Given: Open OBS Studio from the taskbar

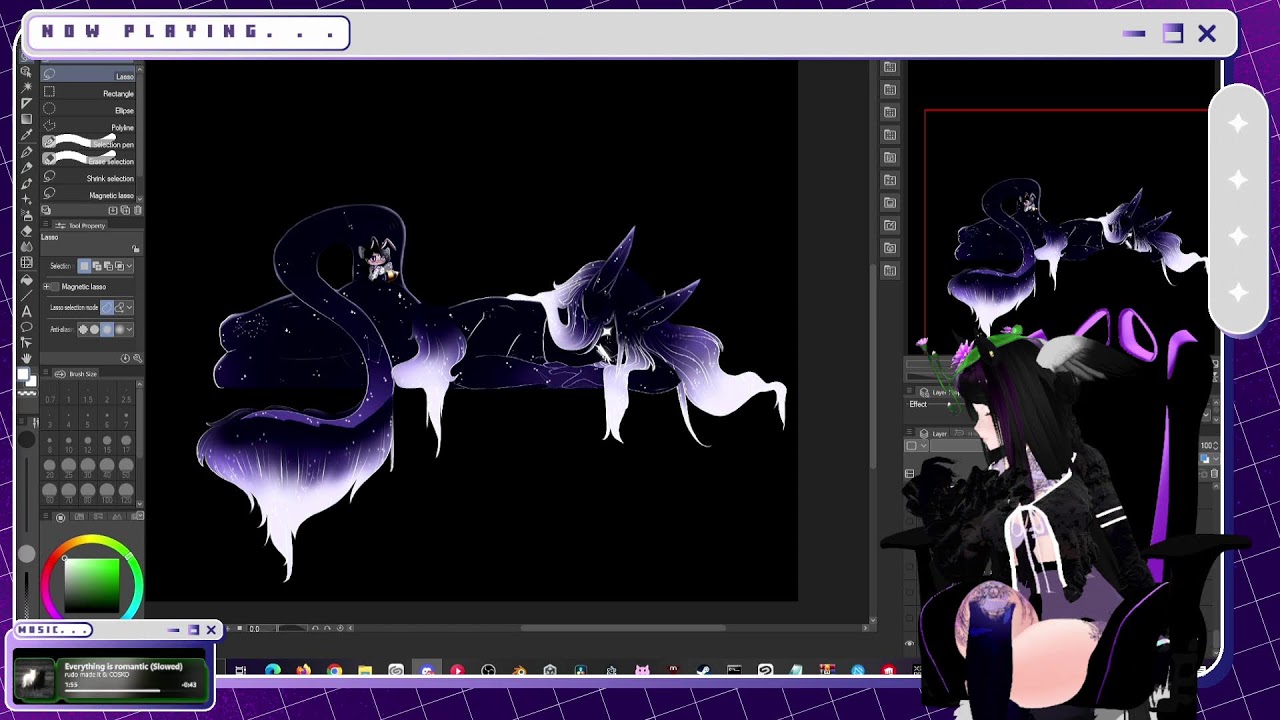Looking at the screenshot, I should click(488, 670).
